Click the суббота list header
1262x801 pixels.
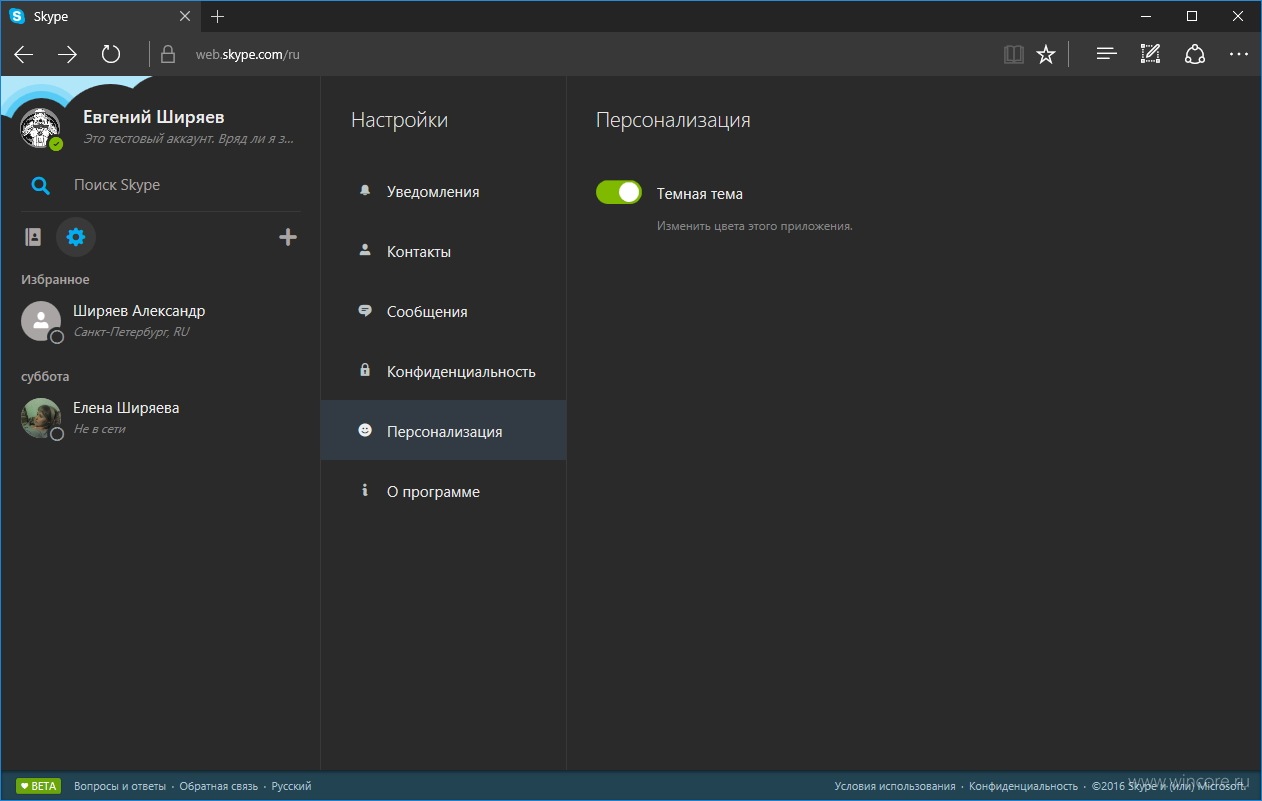click(x=45, y=377)
